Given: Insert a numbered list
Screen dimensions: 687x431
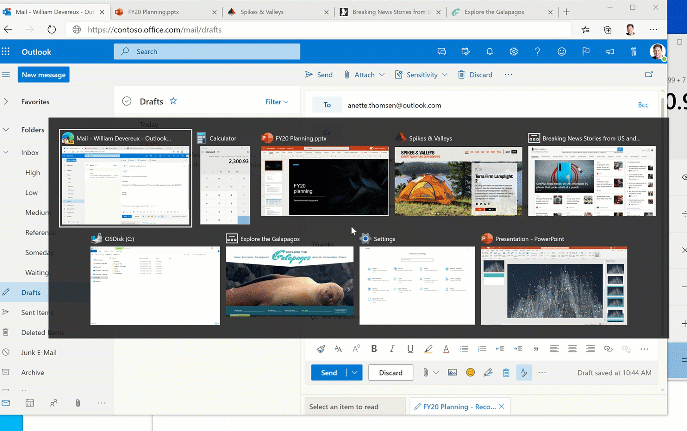Looking at the screenshot, I should coord(482,349).
